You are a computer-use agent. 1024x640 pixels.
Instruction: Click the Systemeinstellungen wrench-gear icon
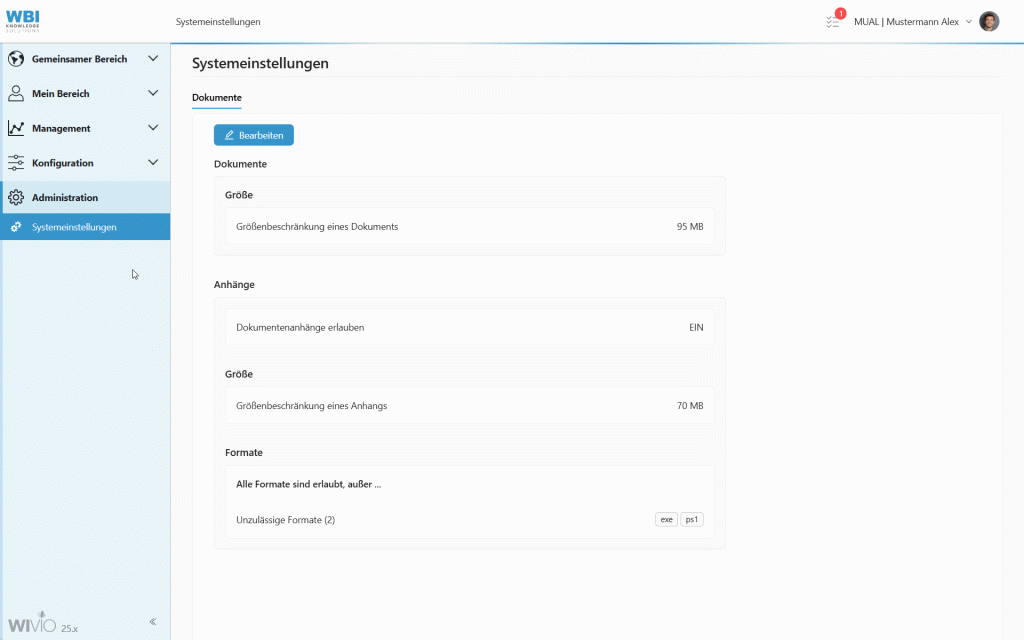[18, 226]
